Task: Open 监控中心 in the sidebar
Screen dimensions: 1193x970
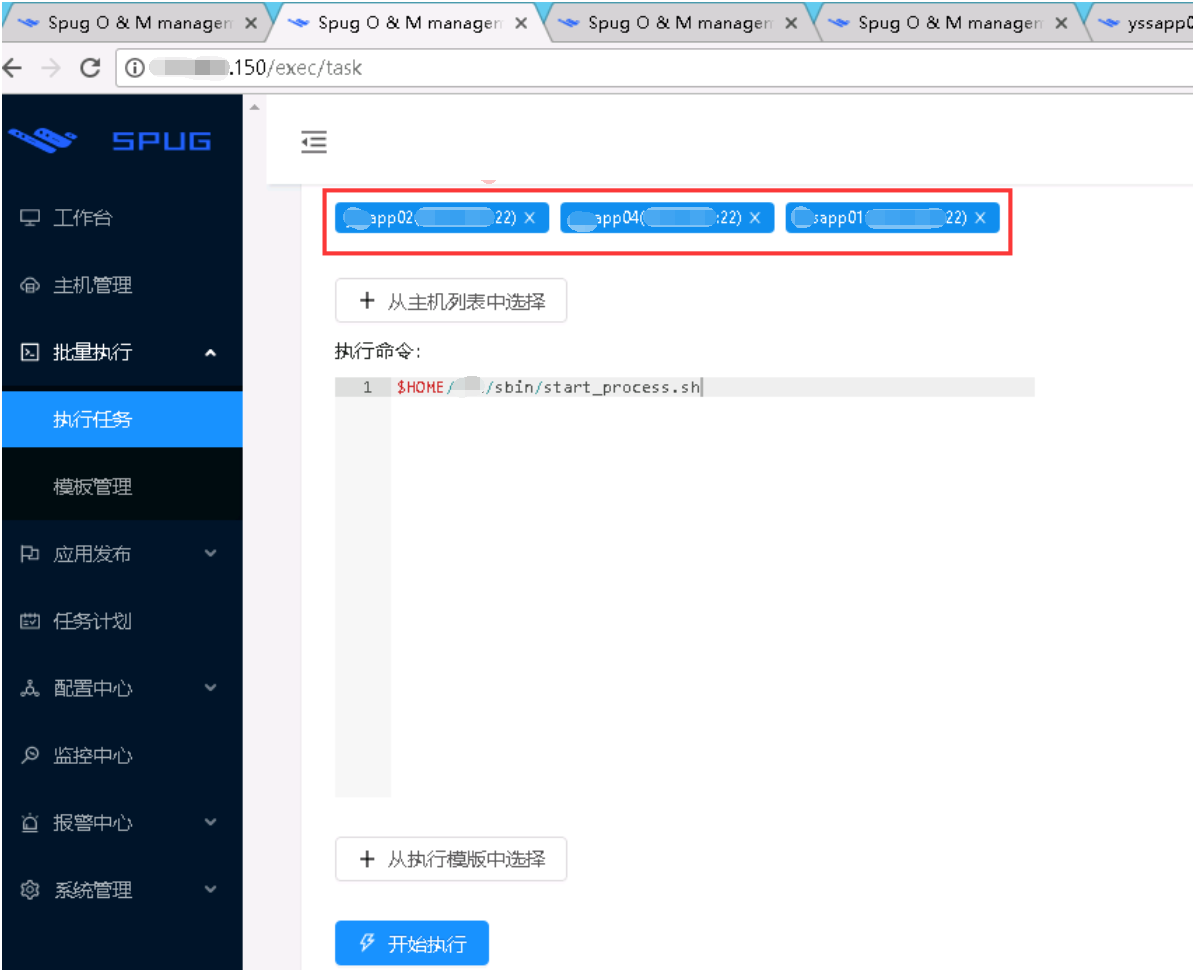Action: 122,755
